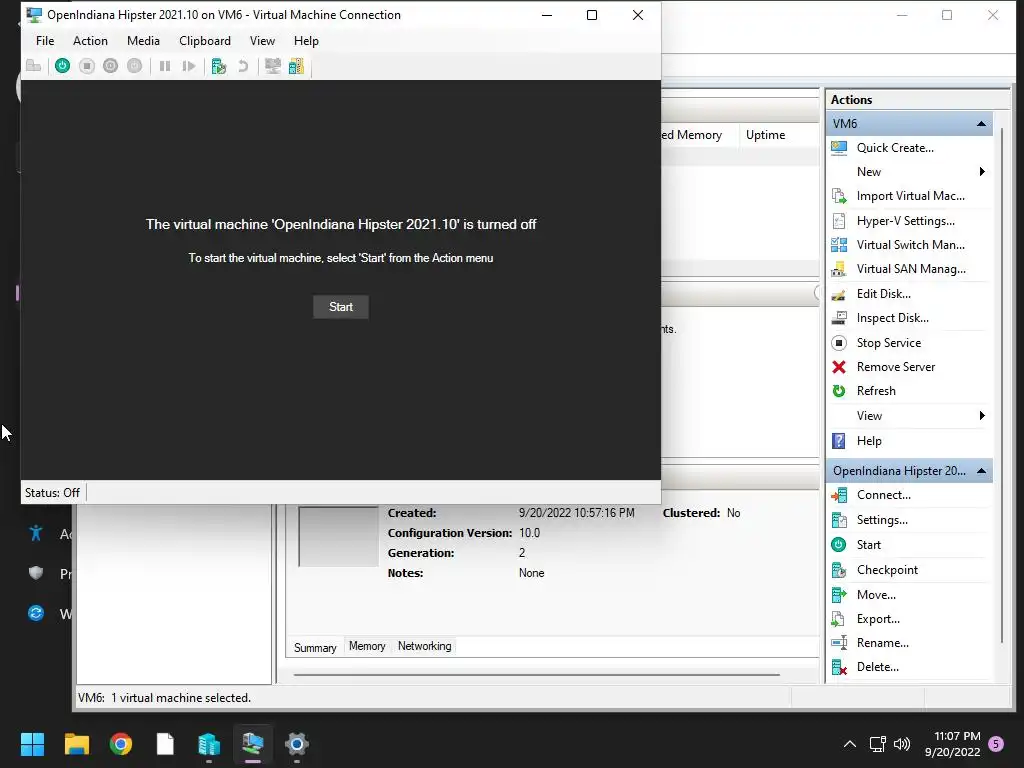The image size is (1024, 768).
Task: Open Google Chrome from taskbar
Action: tap(121, 744)
